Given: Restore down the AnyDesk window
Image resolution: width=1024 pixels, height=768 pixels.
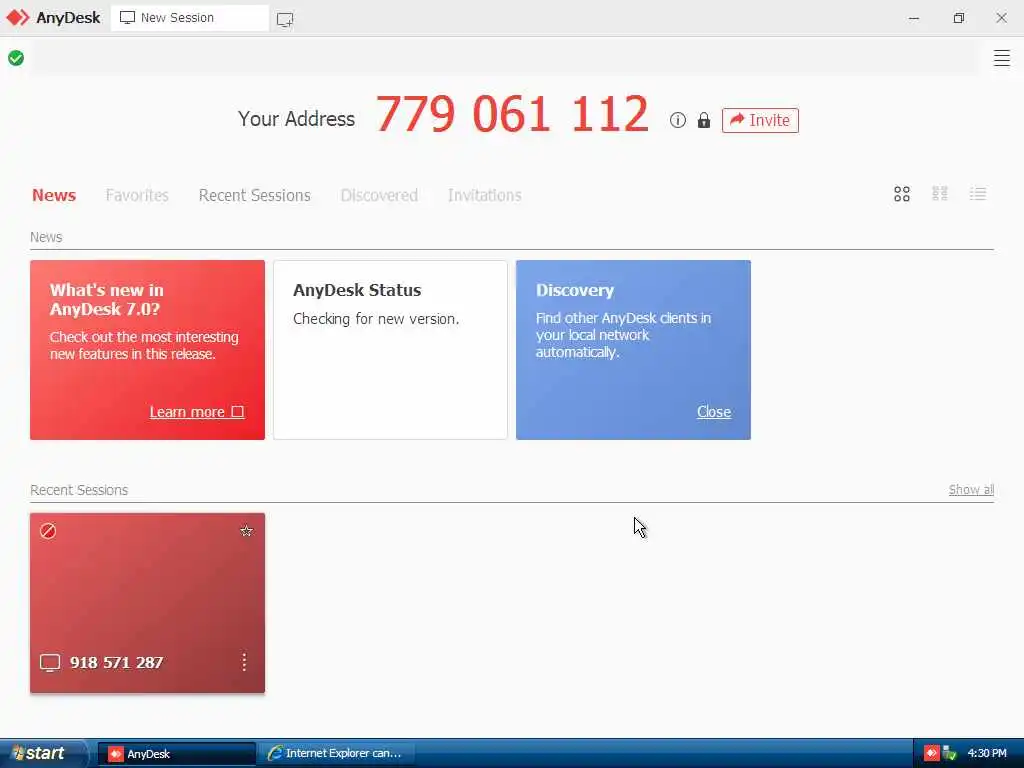Looking at the screenshot, I should (958, 18).
